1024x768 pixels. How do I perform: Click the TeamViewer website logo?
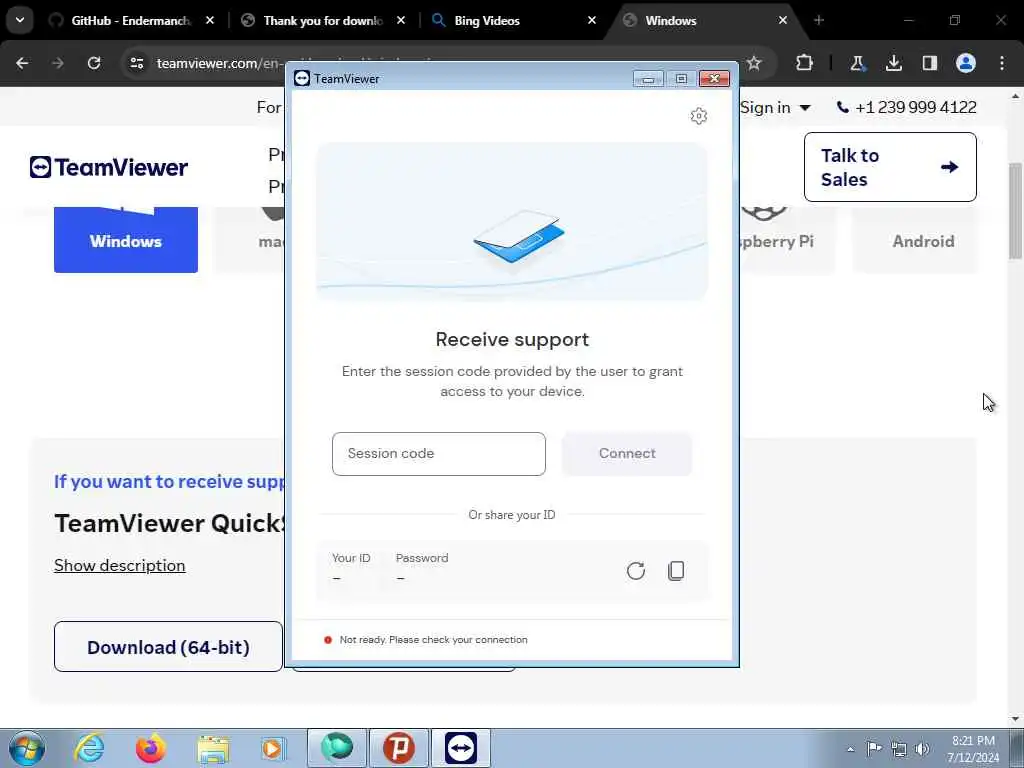(x=109, y=167)
